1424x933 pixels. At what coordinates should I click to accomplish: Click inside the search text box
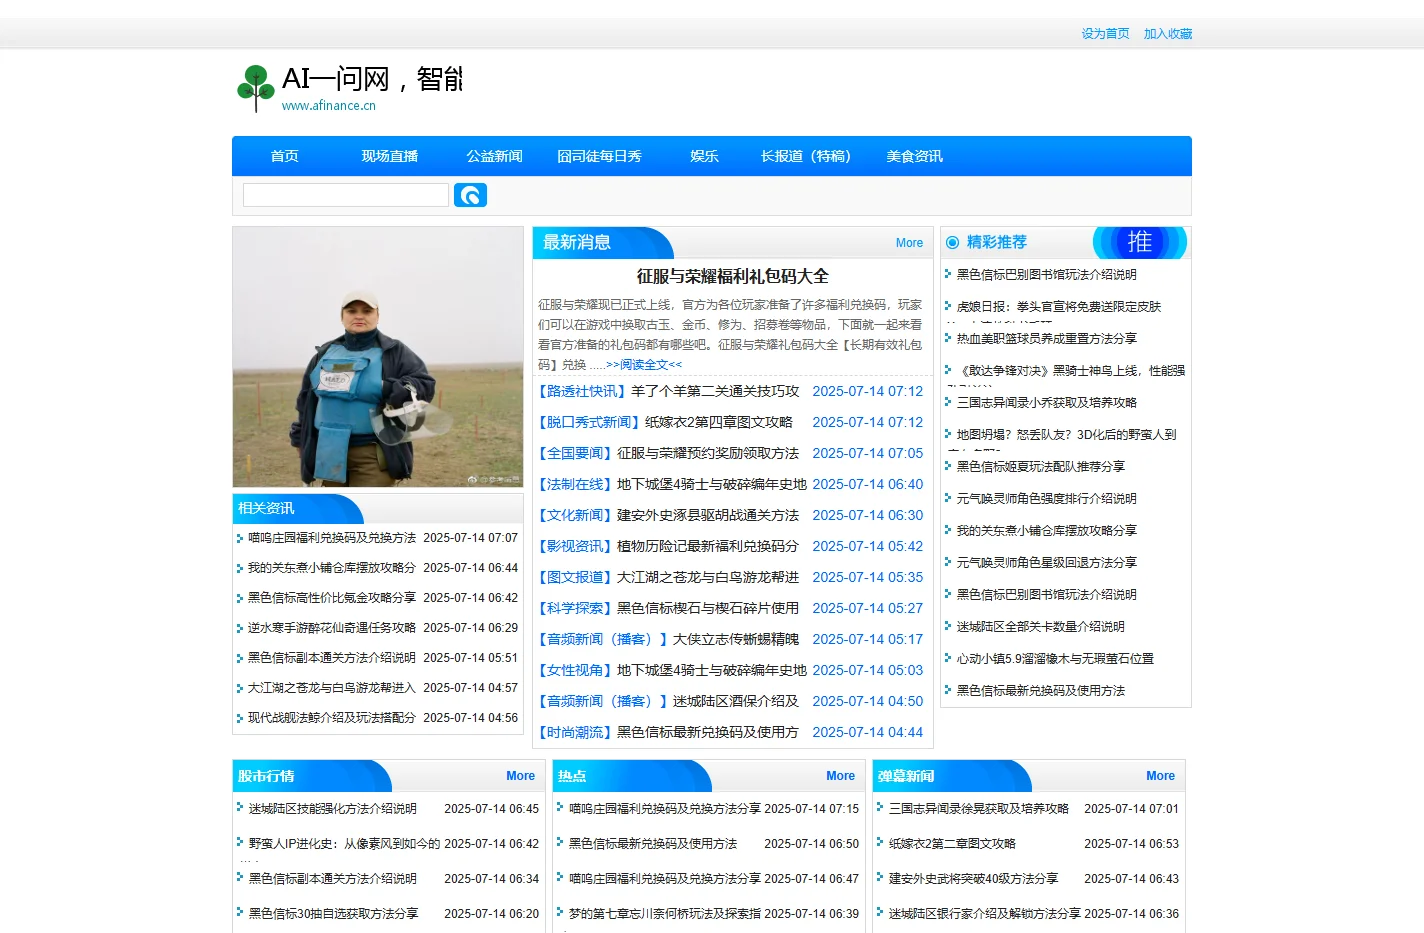346,195
